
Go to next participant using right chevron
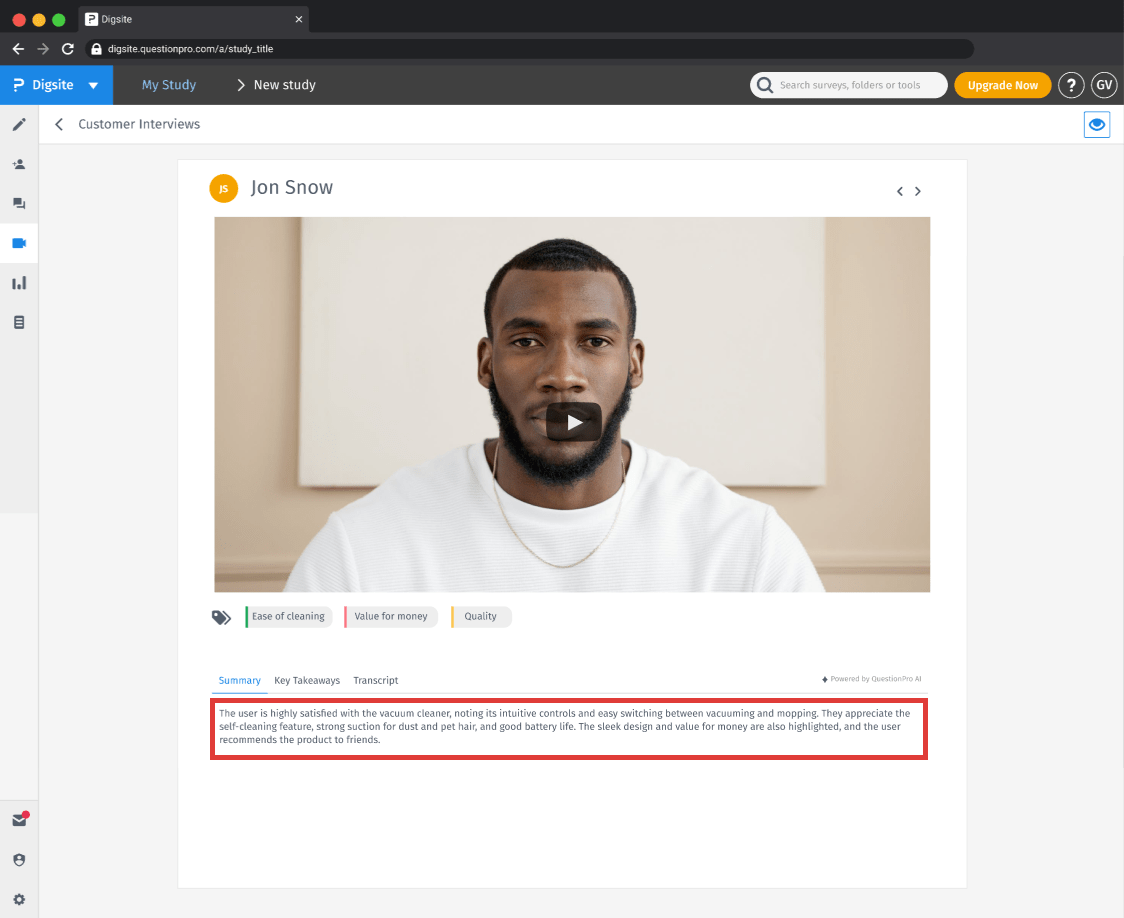click(x=918, y=190)
